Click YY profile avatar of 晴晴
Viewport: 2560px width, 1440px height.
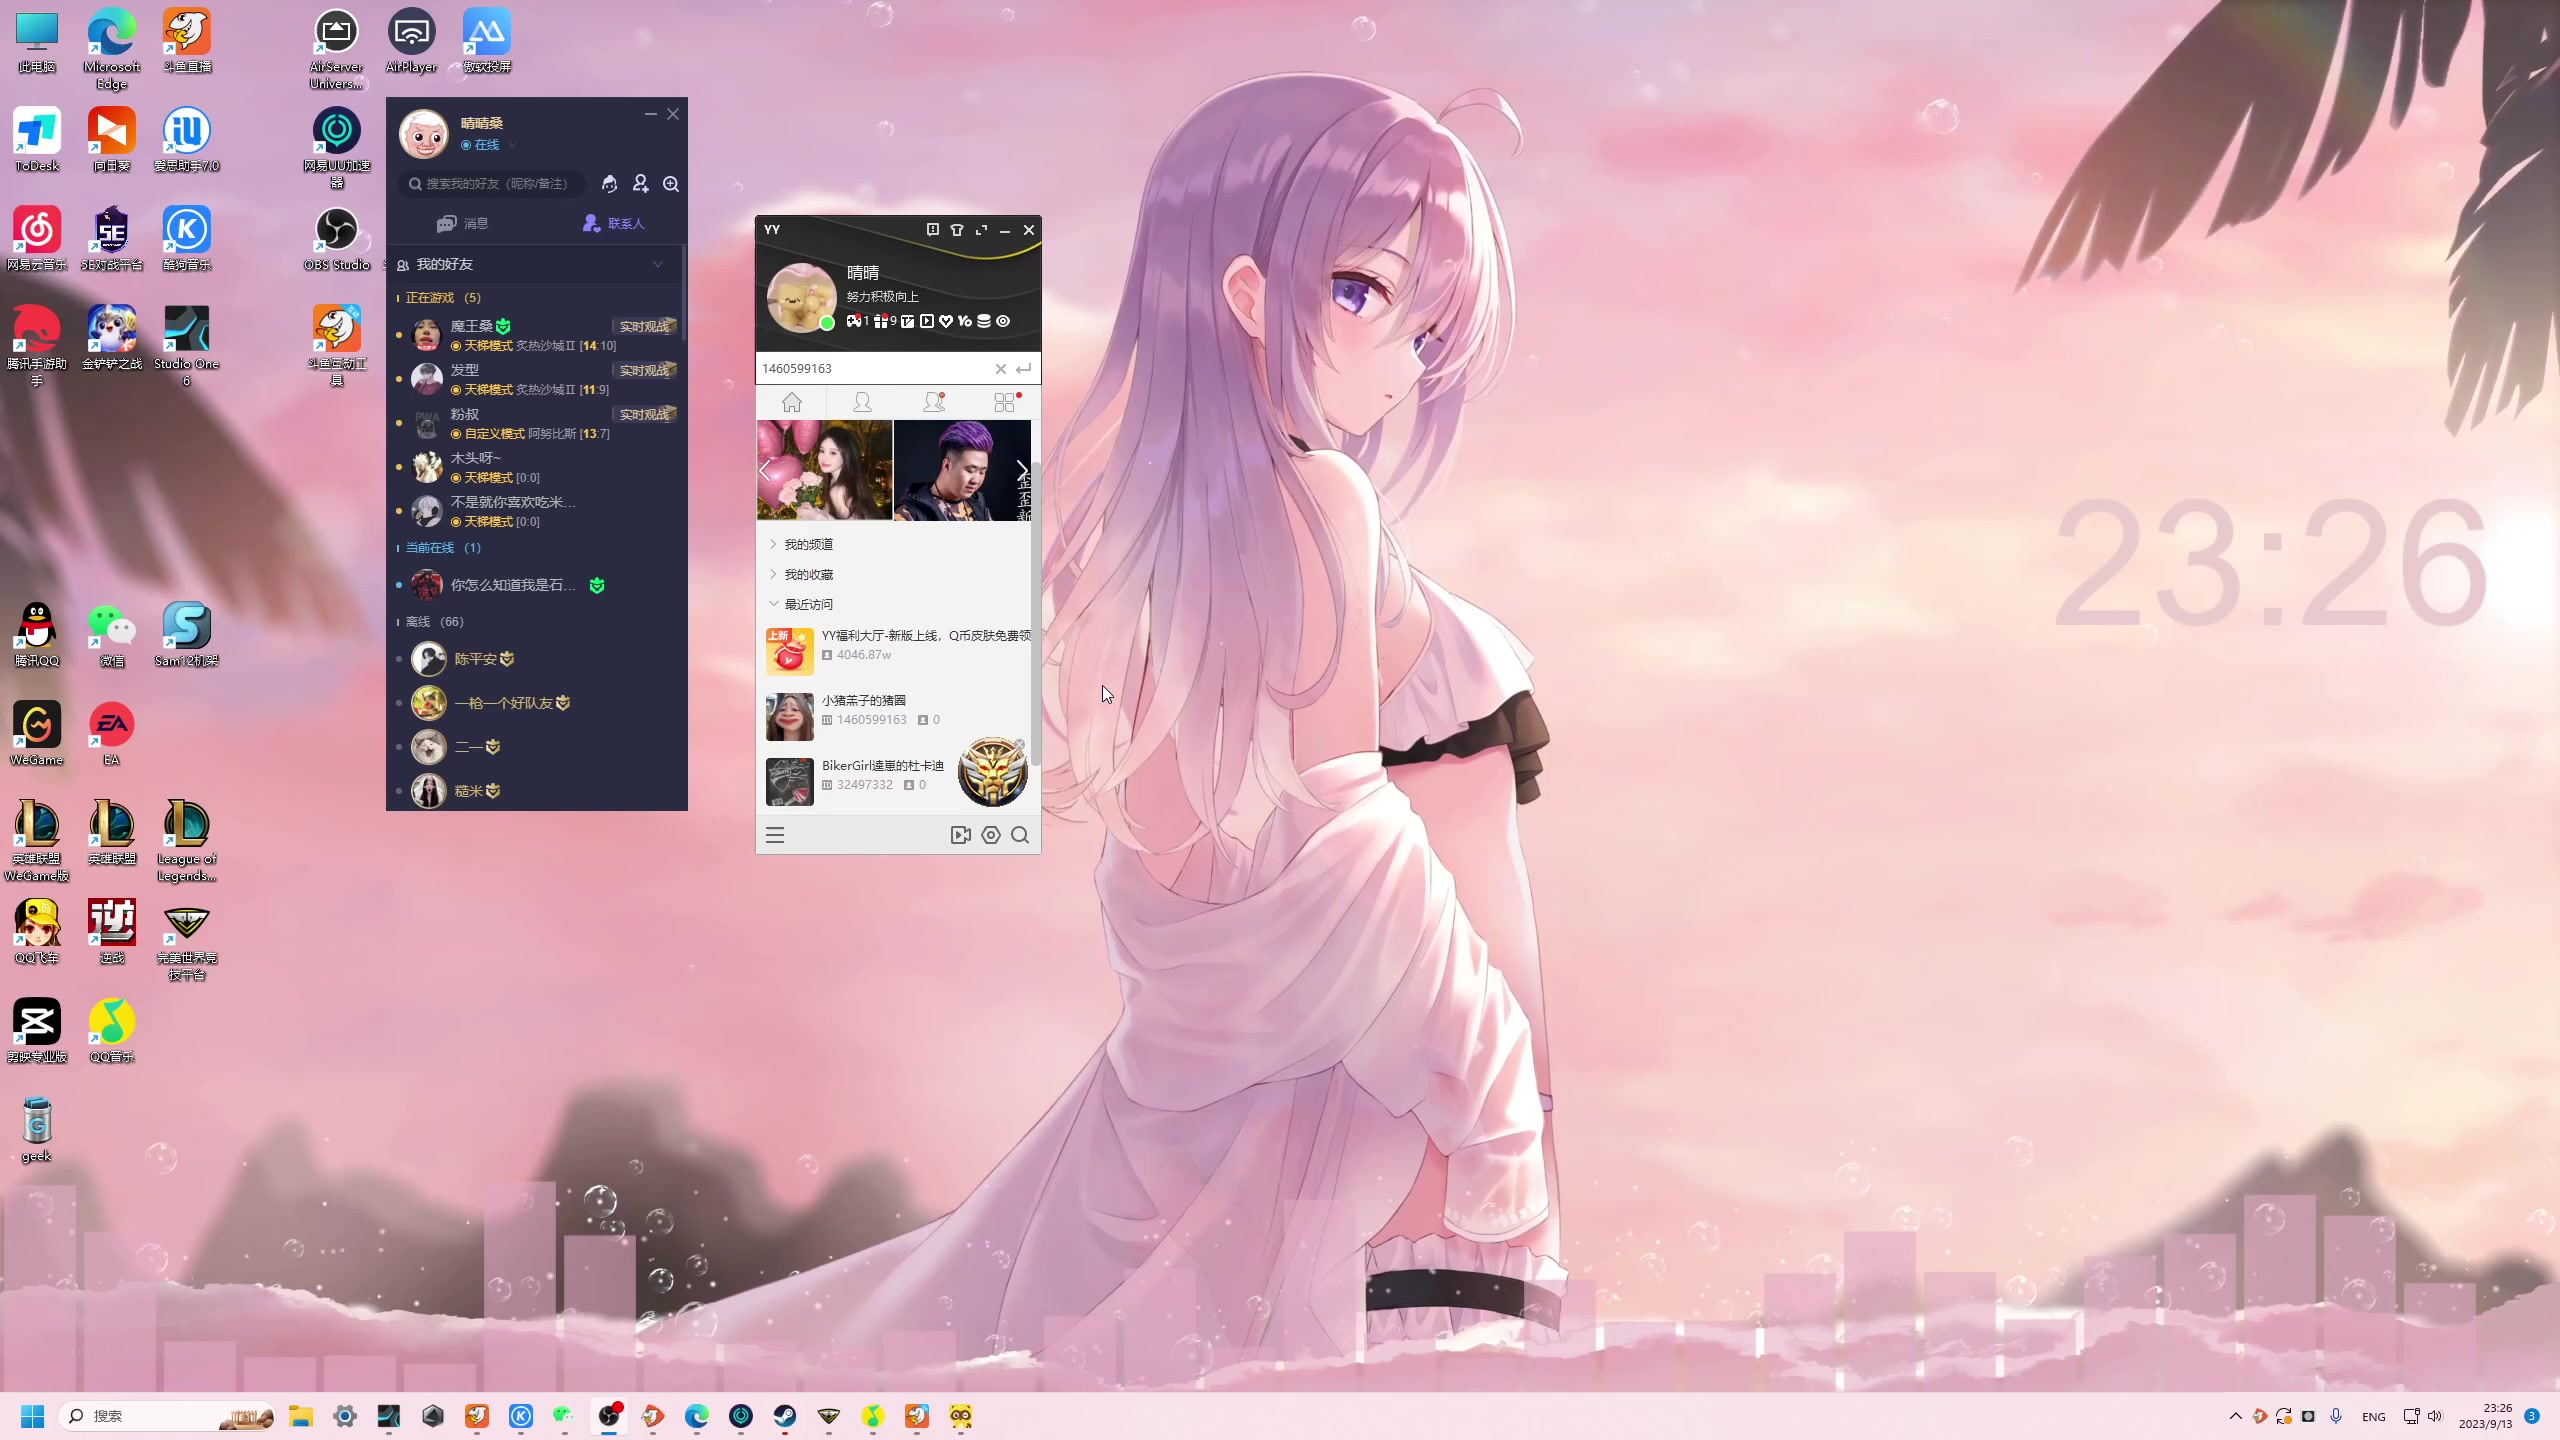coord(801,297)
